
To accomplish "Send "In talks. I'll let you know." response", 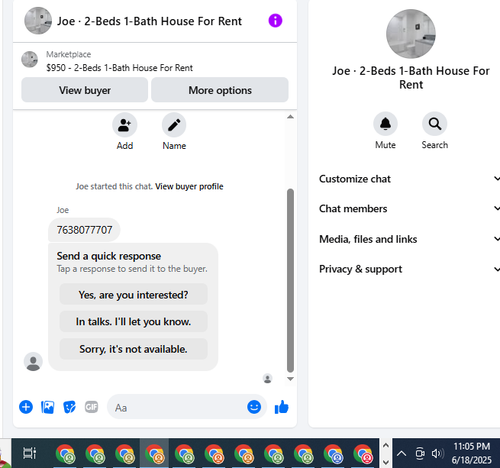I will (x=133, y=322).
